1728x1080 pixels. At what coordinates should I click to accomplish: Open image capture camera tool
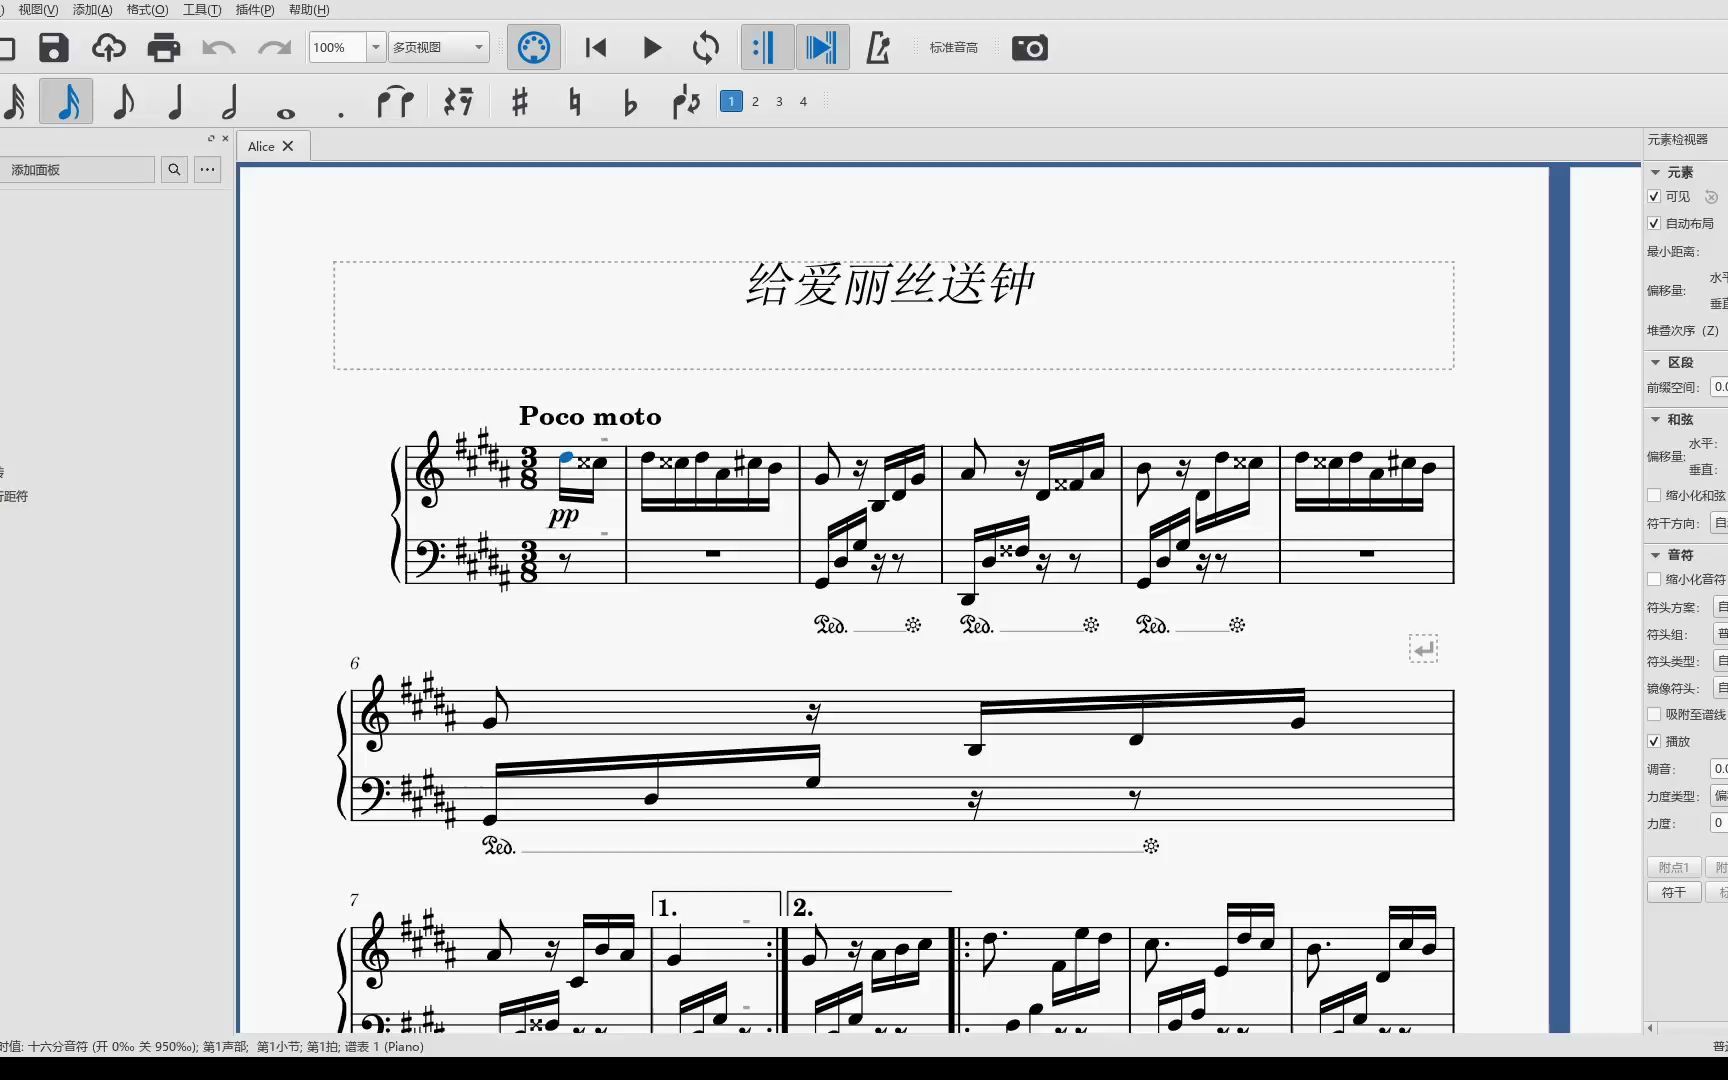tap(1029, 48)
